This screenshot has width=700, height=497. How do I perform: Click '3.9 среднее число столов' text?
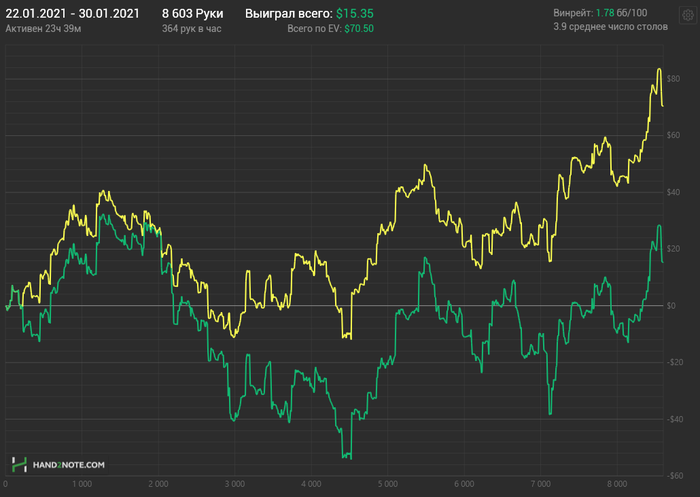point(611,27)
